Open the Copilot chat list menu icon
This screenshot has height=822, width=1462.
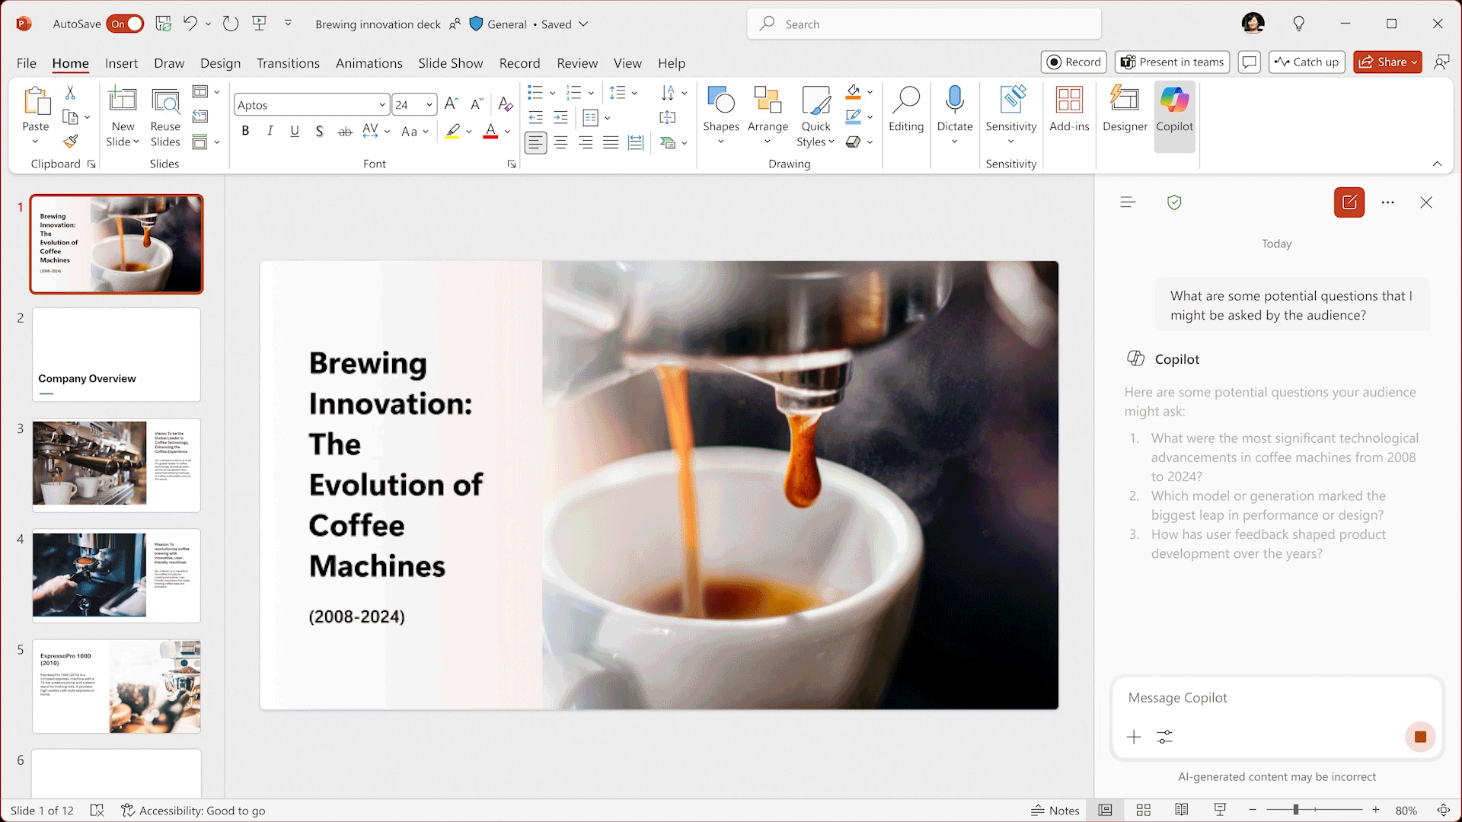click(x=1127, y=202)
